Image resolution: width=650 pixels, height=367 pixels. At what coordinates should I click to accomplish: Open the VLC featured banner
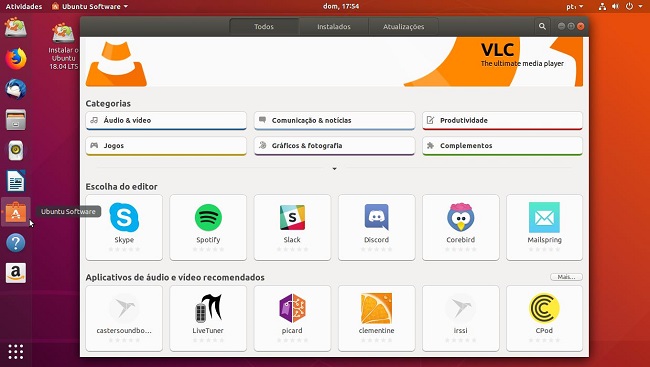tap(334, 62)
